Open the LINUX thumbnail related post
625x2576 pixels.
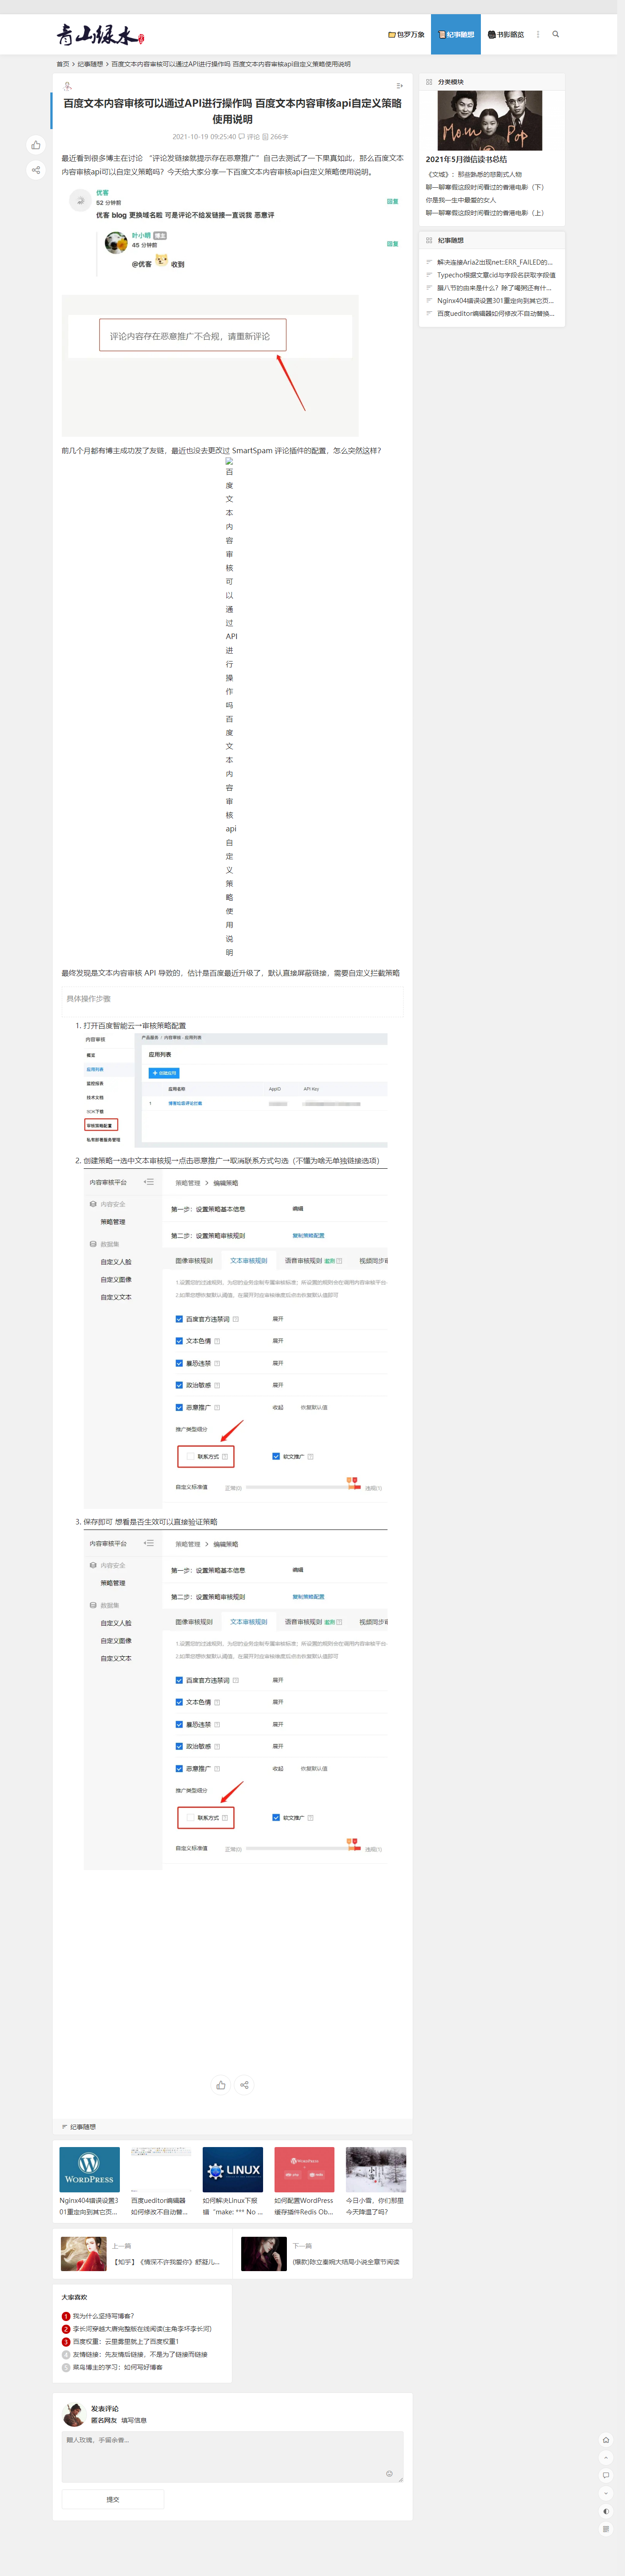[x=233, y=2170]
